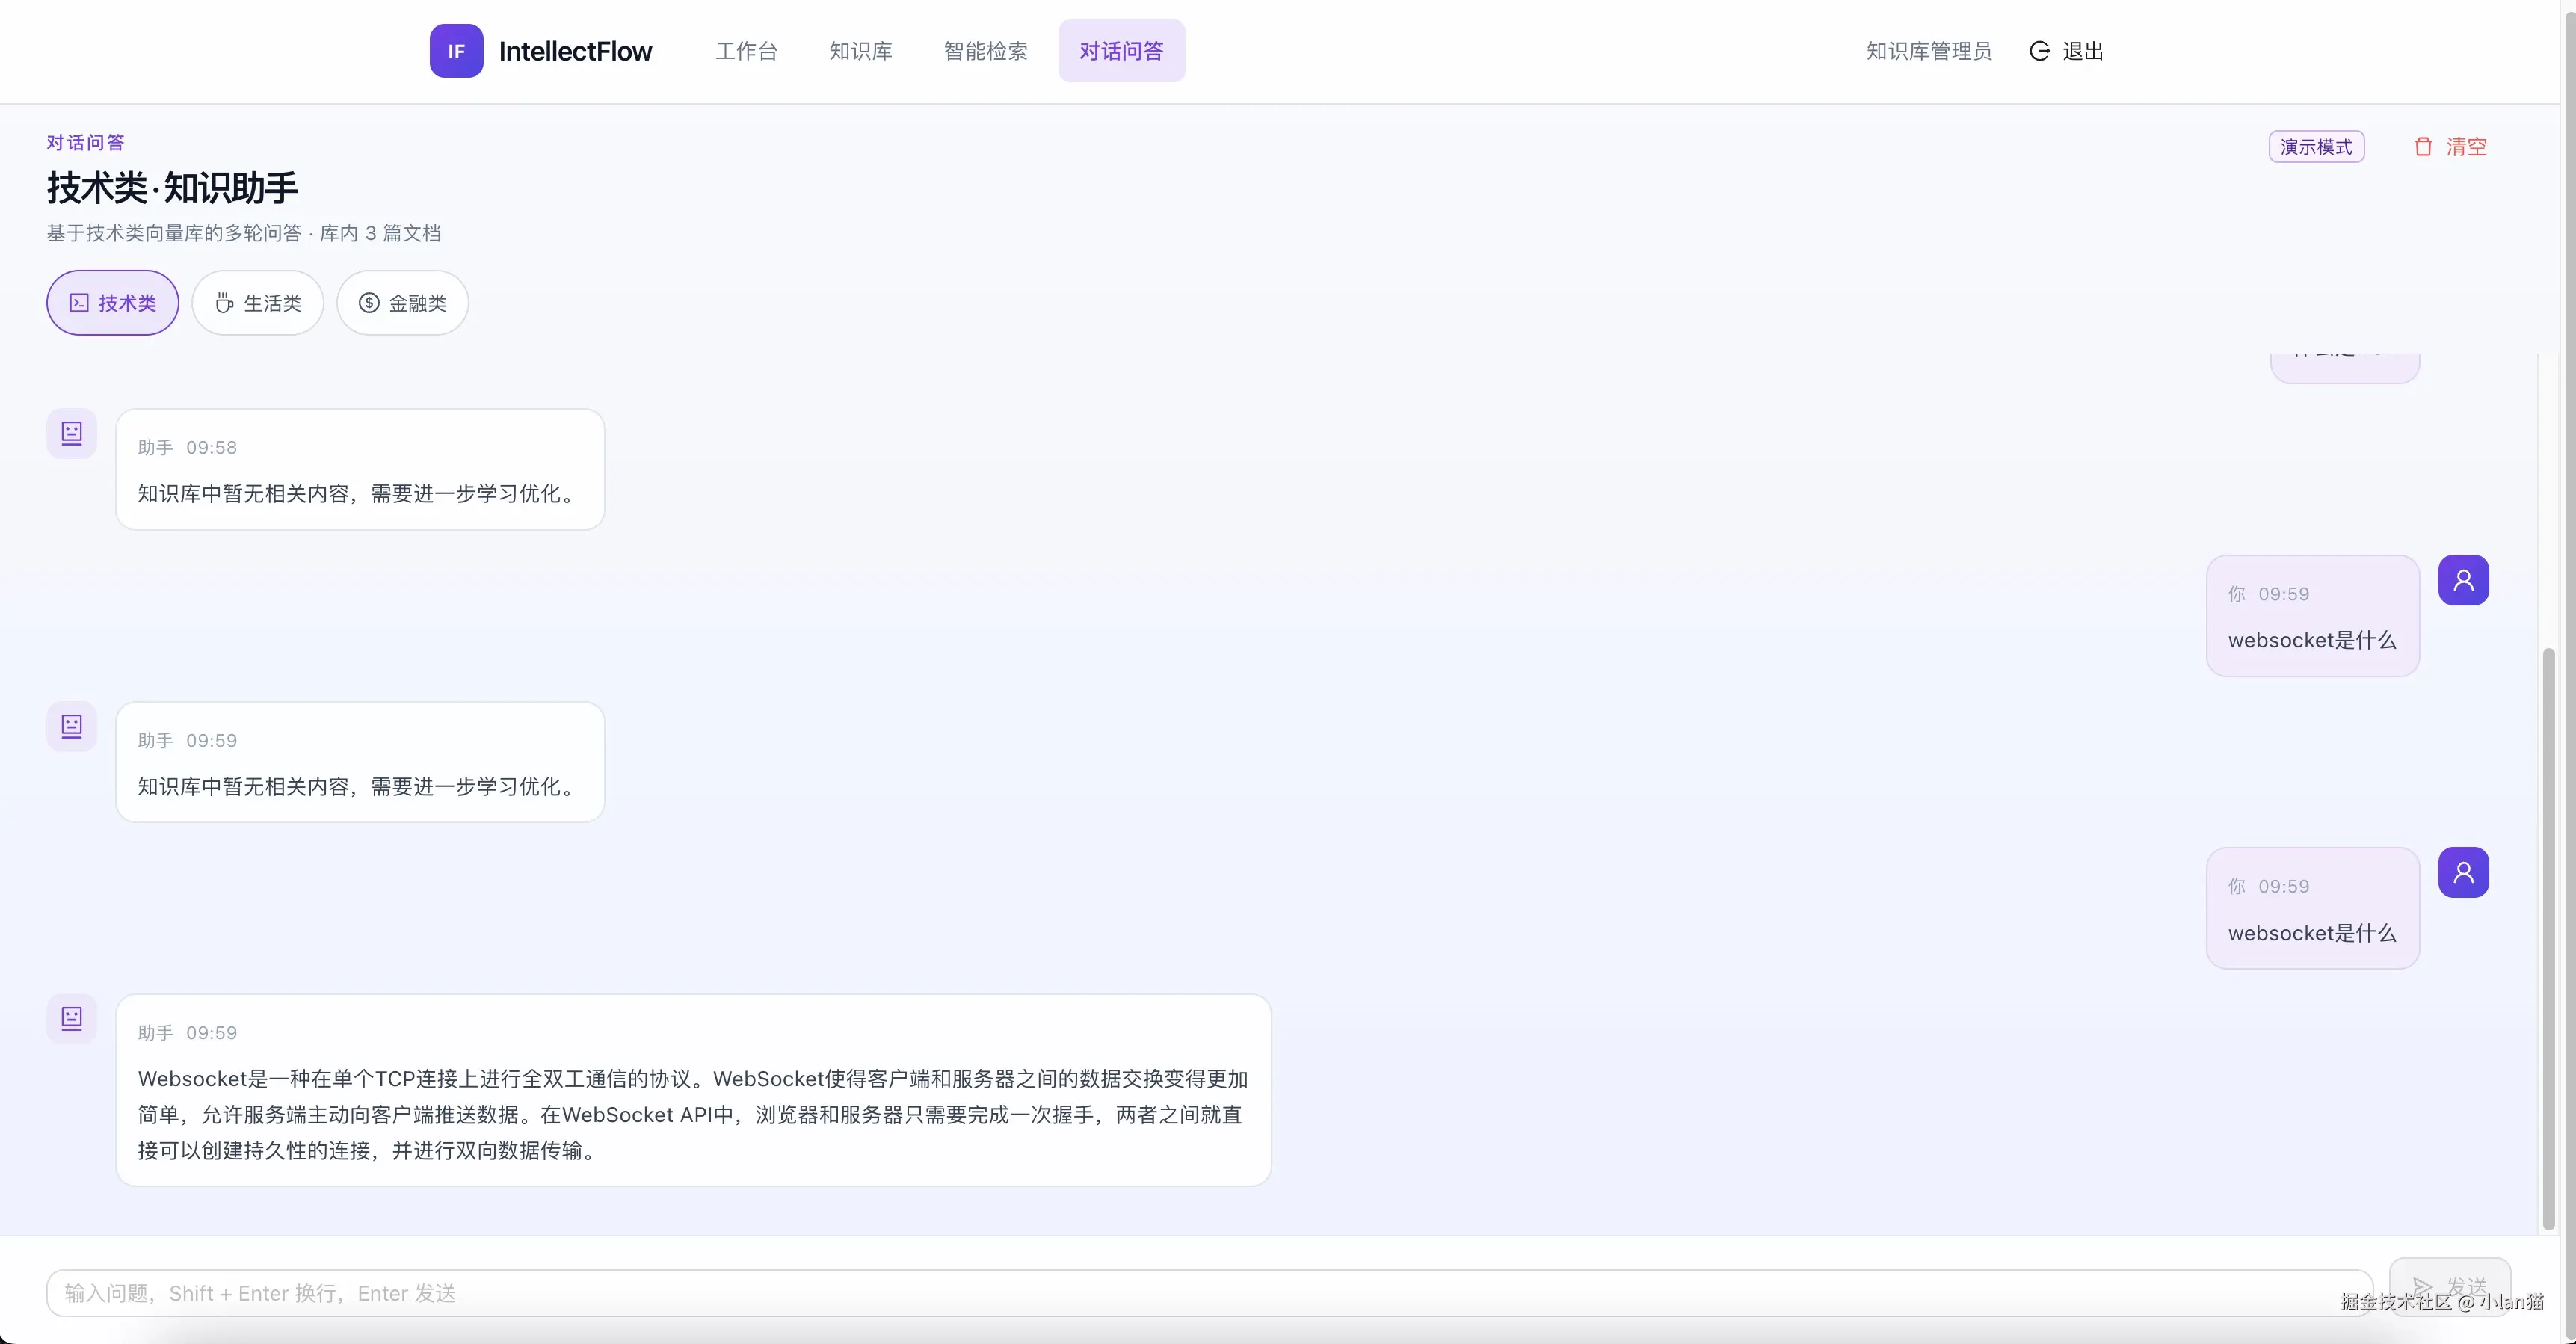Click the coffee cup icon in 生活类
Screen dimensions: 2576x1344
(224, 303)
